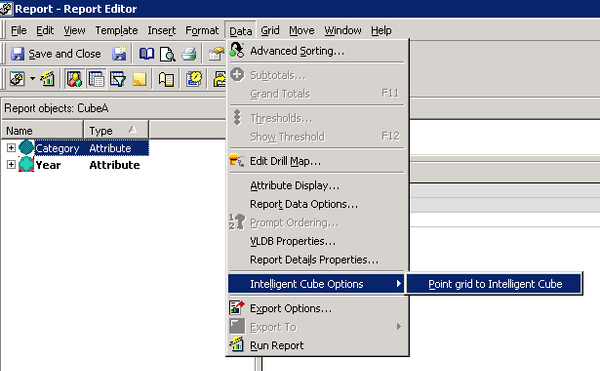Screen dimensions: 600x371
Task: Close the open Data menu
Action: pos(240,31)
